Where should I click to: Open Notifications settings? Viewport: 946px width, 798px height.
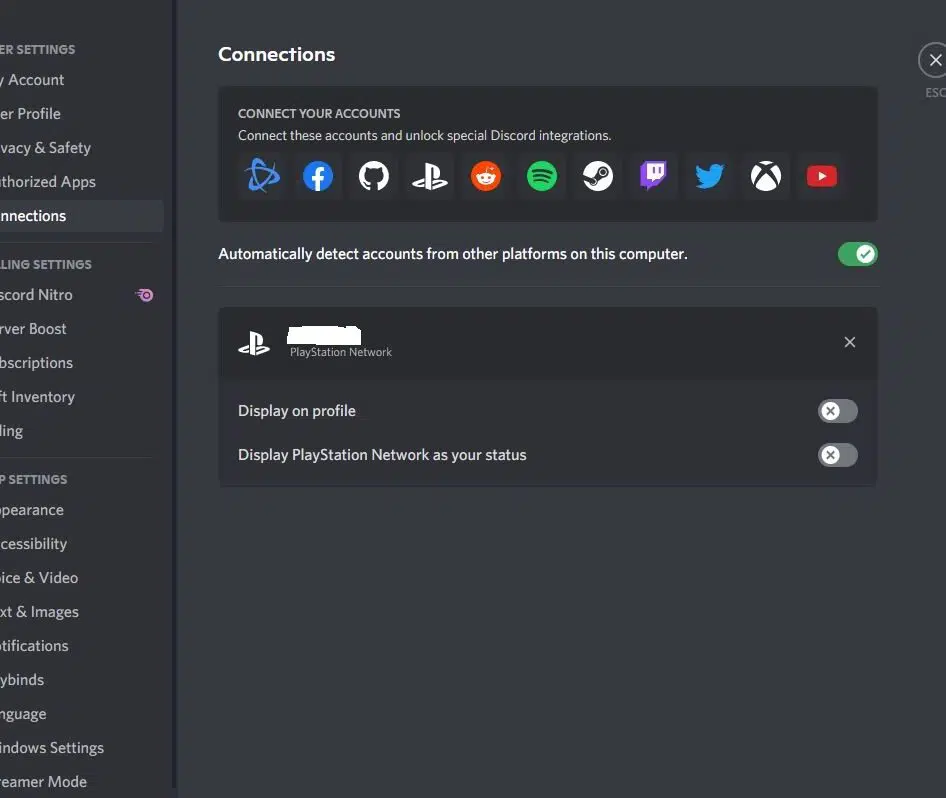coord(79,645)
